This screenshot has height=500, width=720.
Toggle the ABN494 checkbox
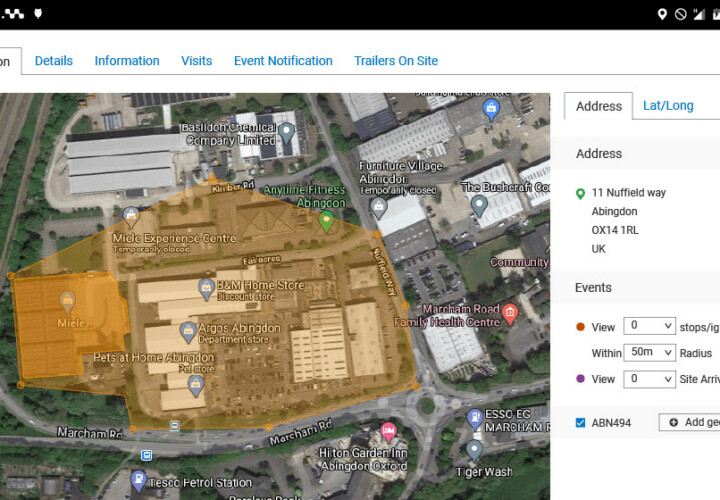tap(580, 422)
